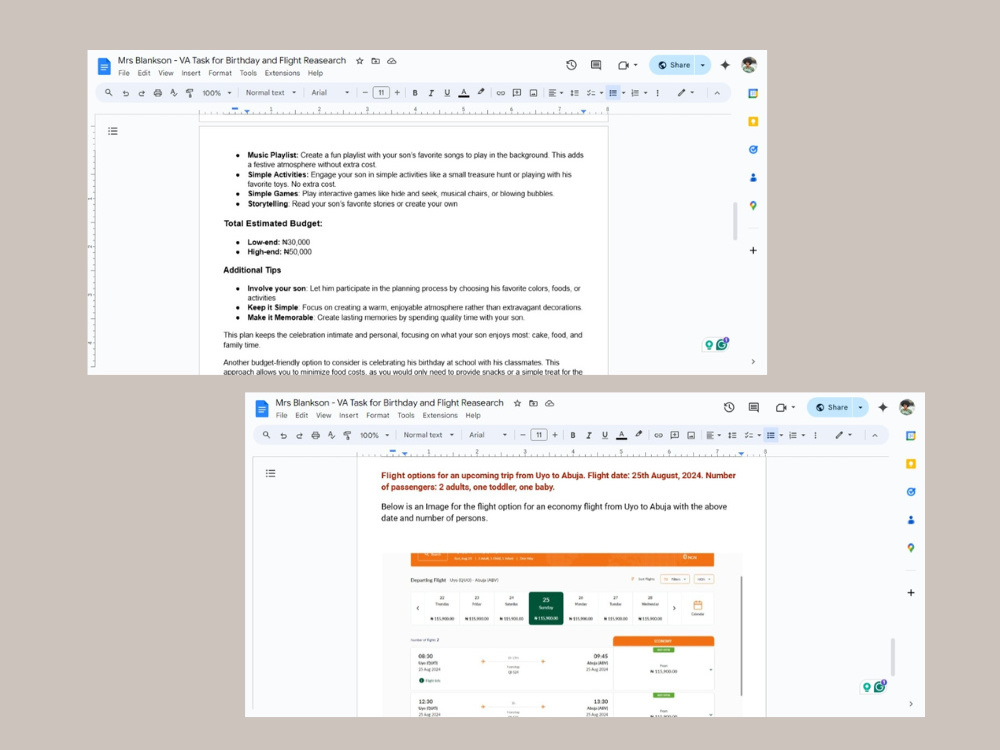1000x750 pixels.
Task: Open zoom 100% dropdown in top window
Action: [x=216, y=93]
